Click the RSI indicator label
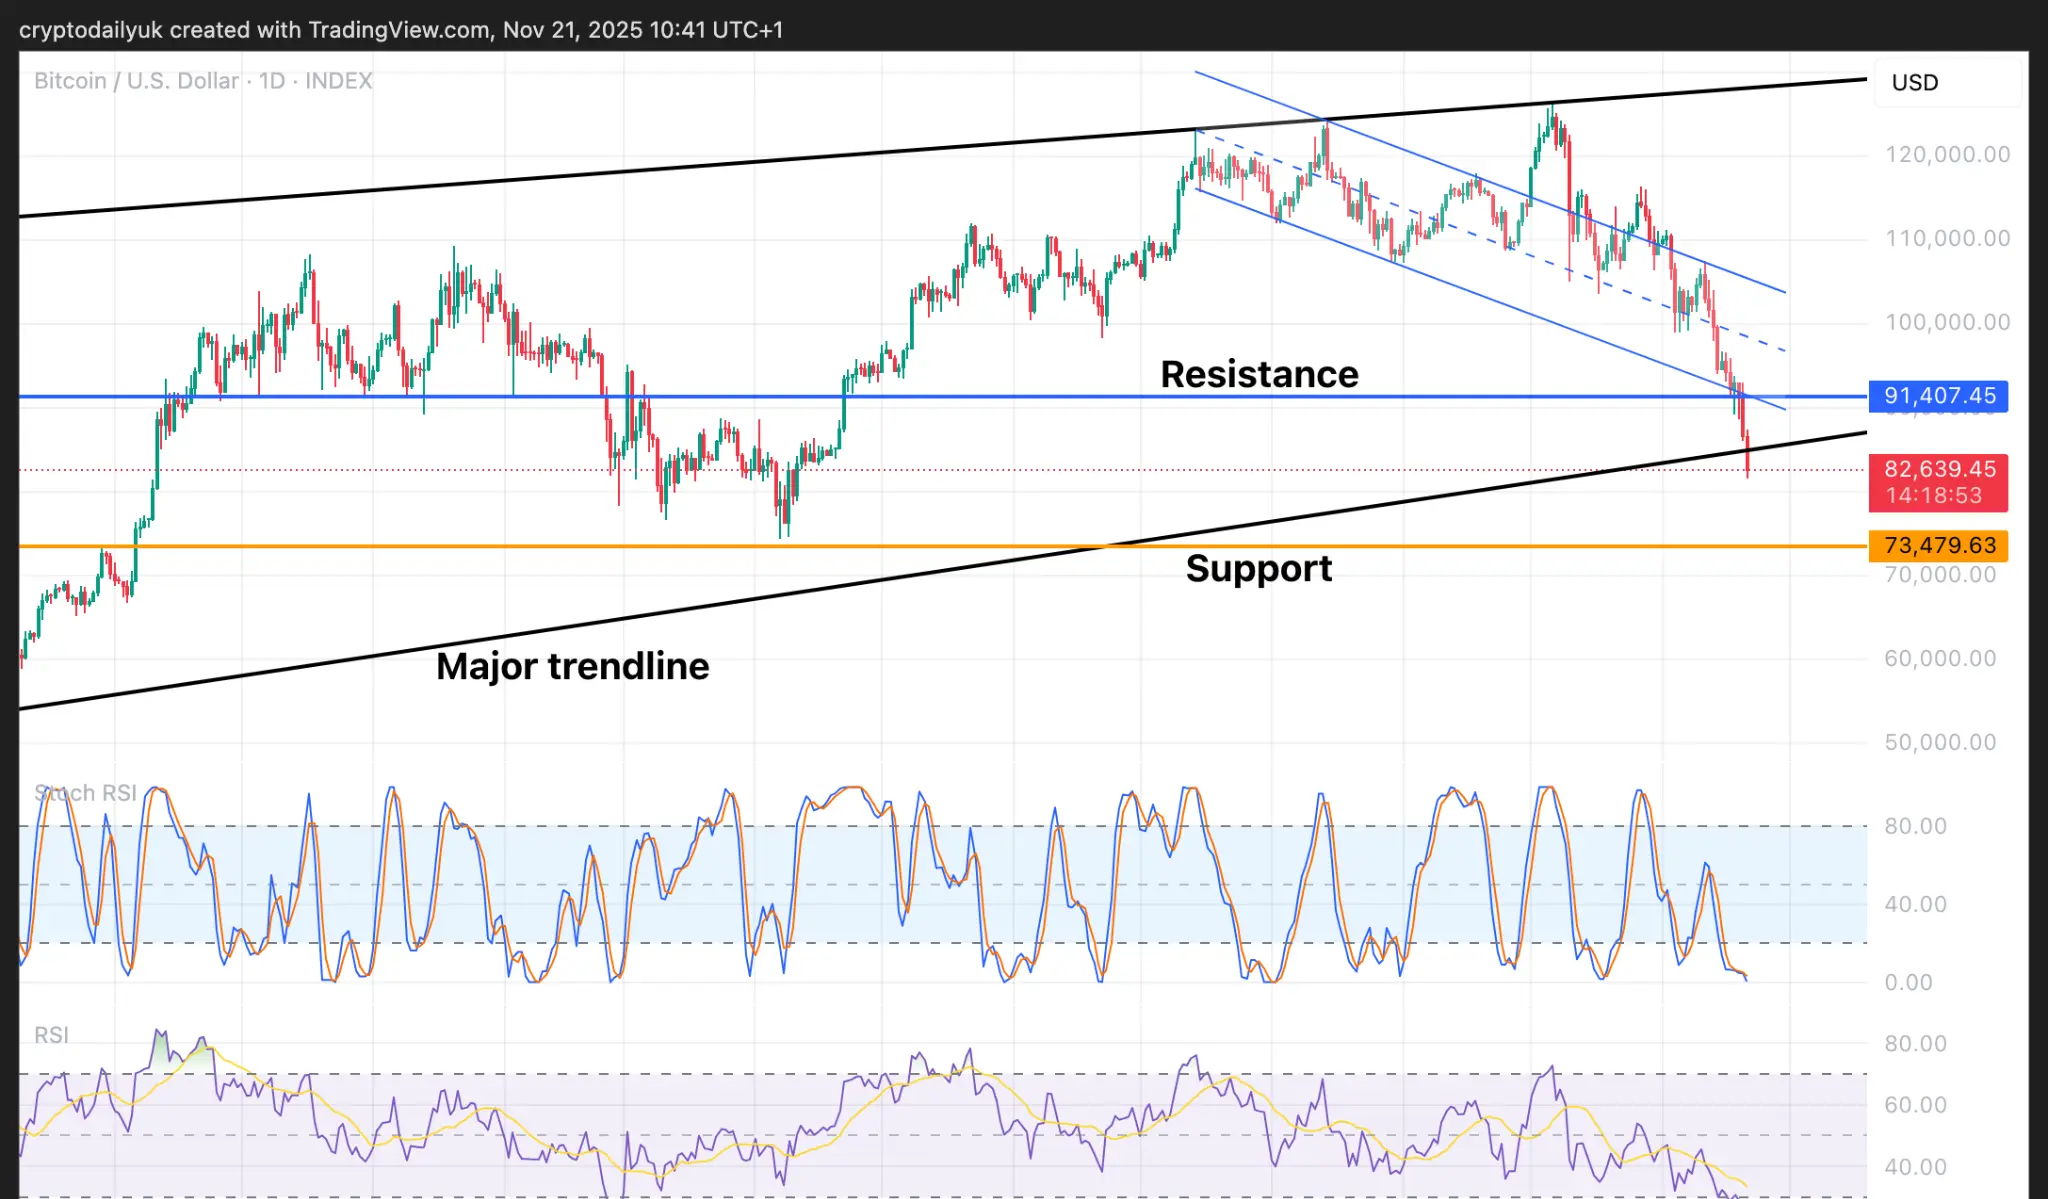The image size is (2048, 1199). coord(52,1035)
